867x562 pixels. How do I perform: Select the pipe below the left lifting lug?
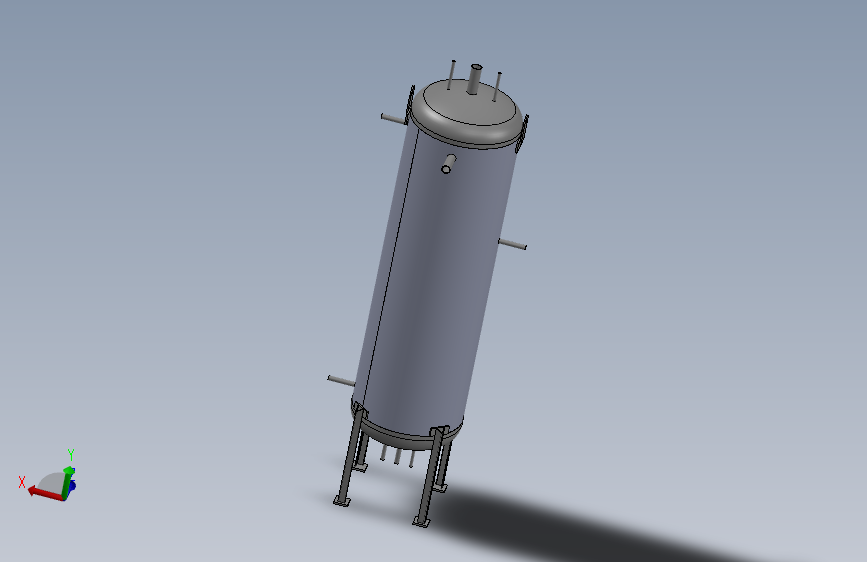pos(393,118)
